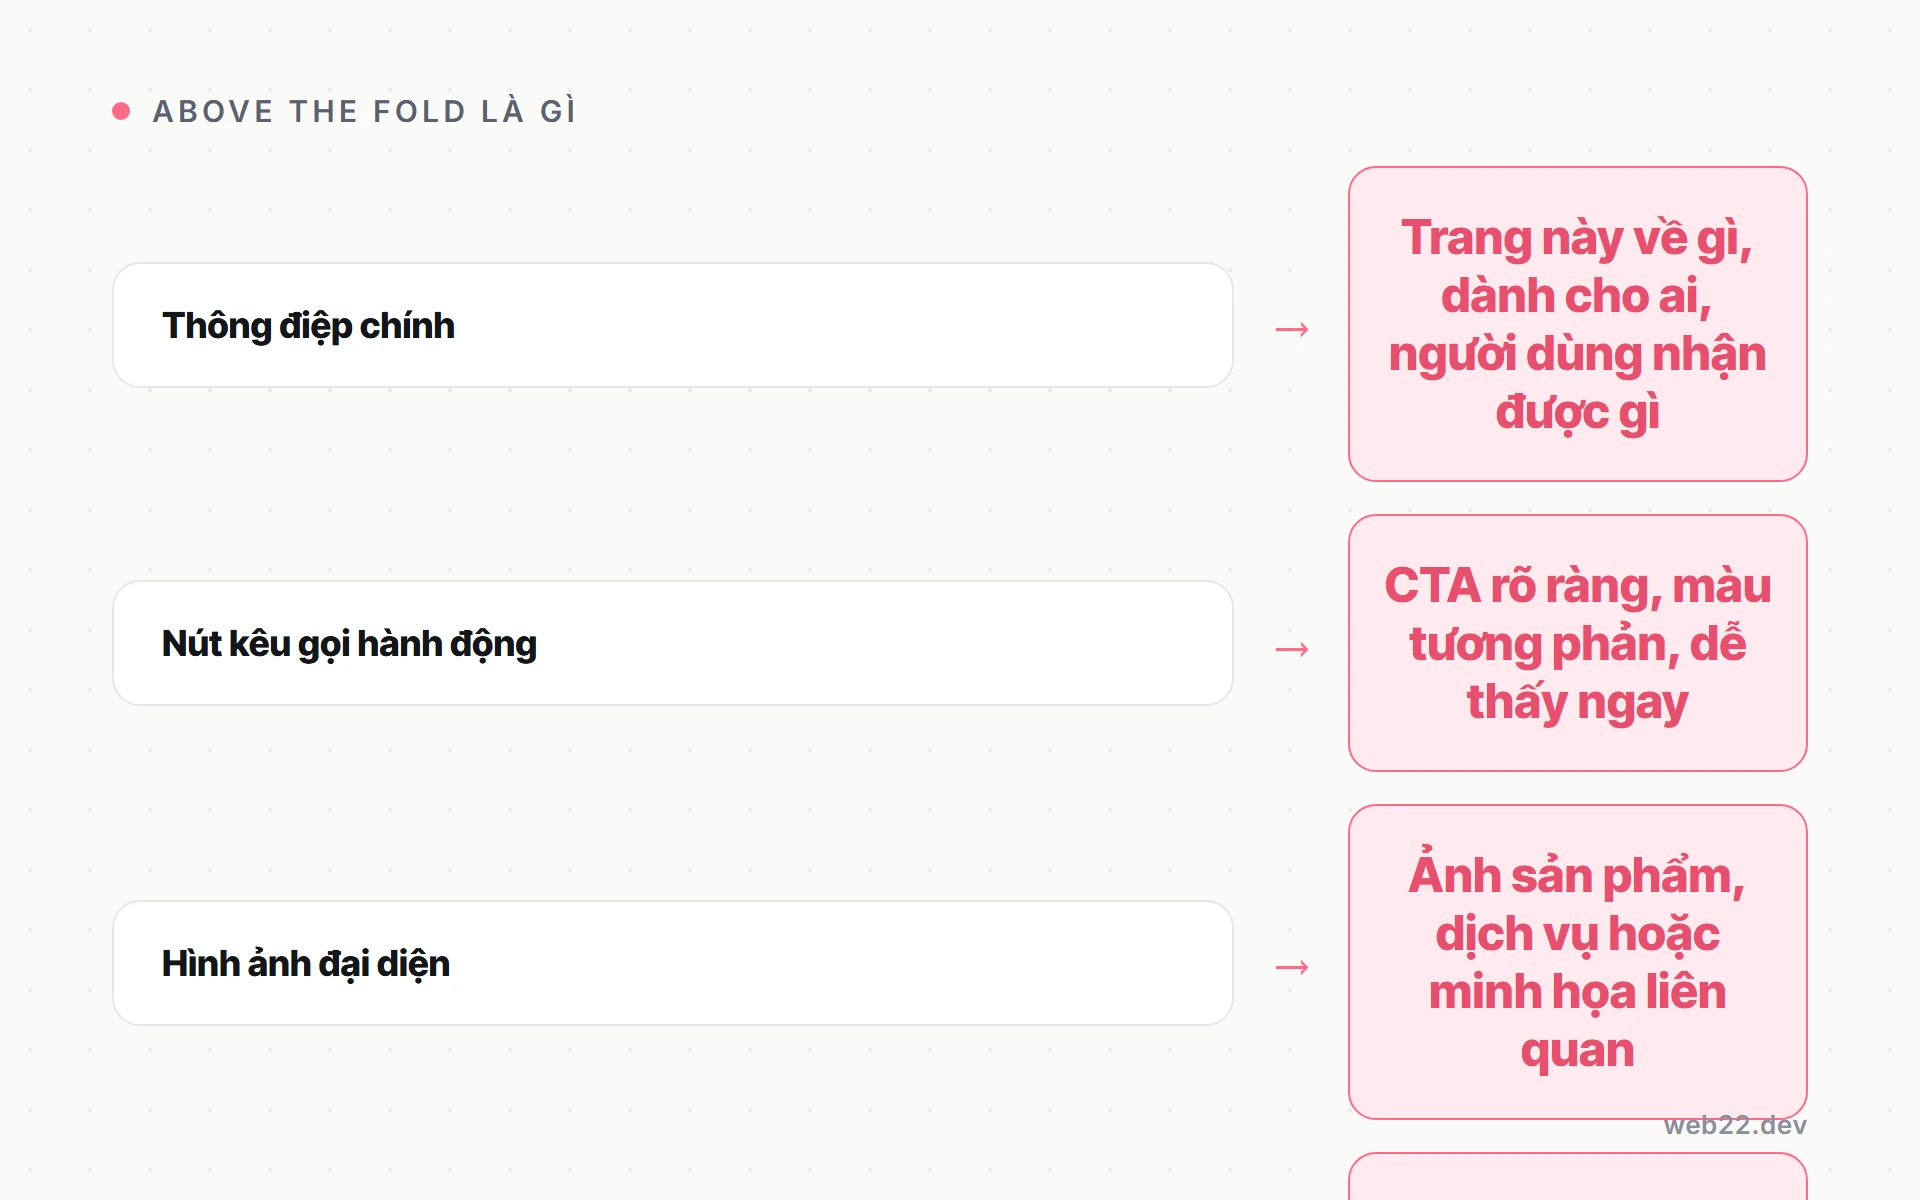Click the words 'được gì' in first pink card
Image resolution: width=1920 pixels, height=1200 pixels.
point(1577,413)
